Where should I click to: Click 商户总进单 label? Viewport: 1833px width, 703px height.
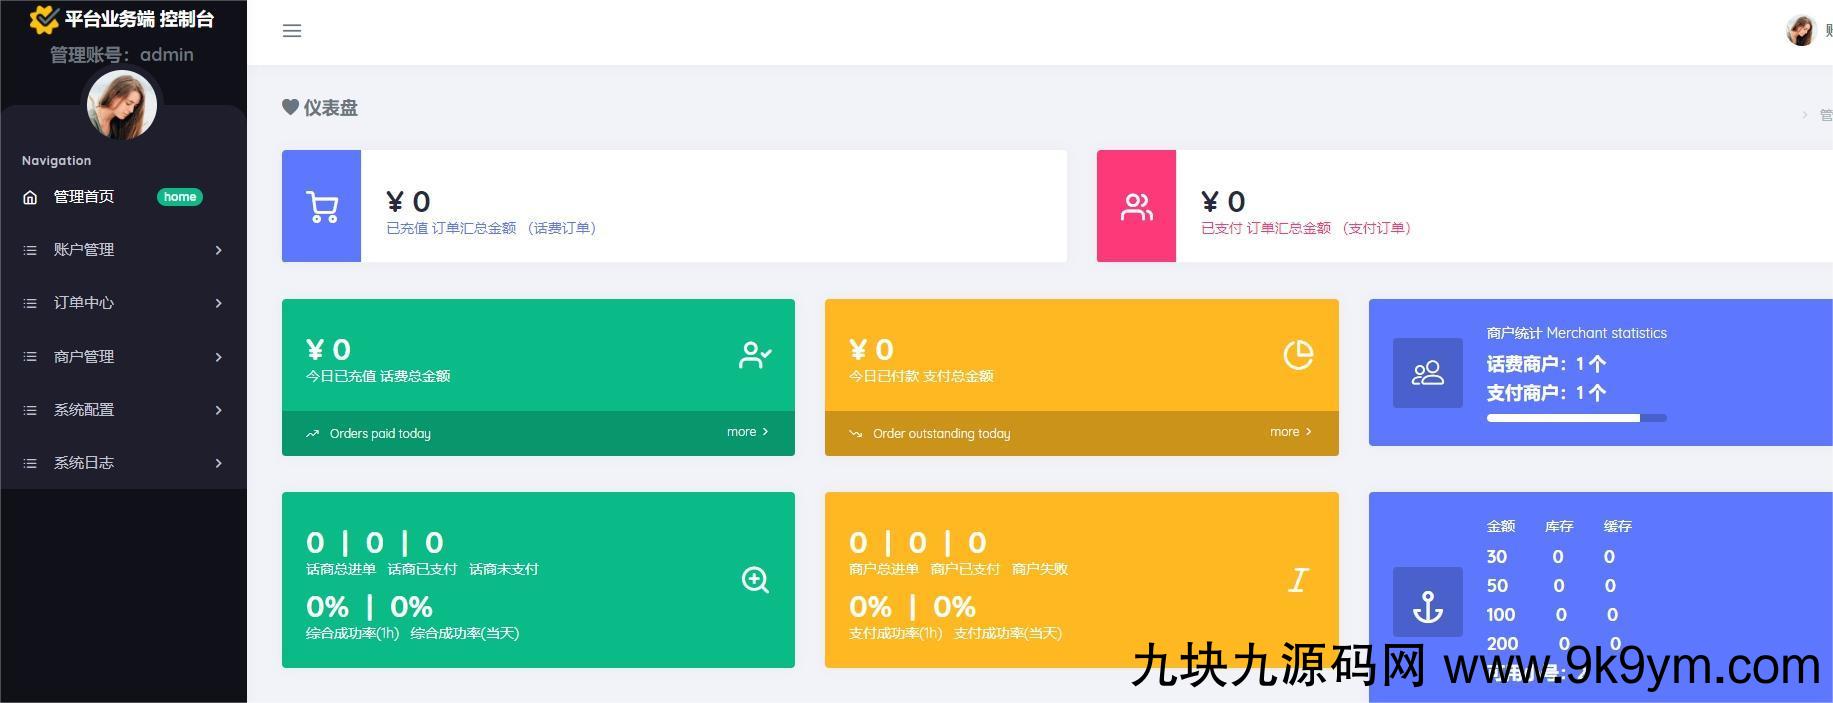tap(884, 569)
